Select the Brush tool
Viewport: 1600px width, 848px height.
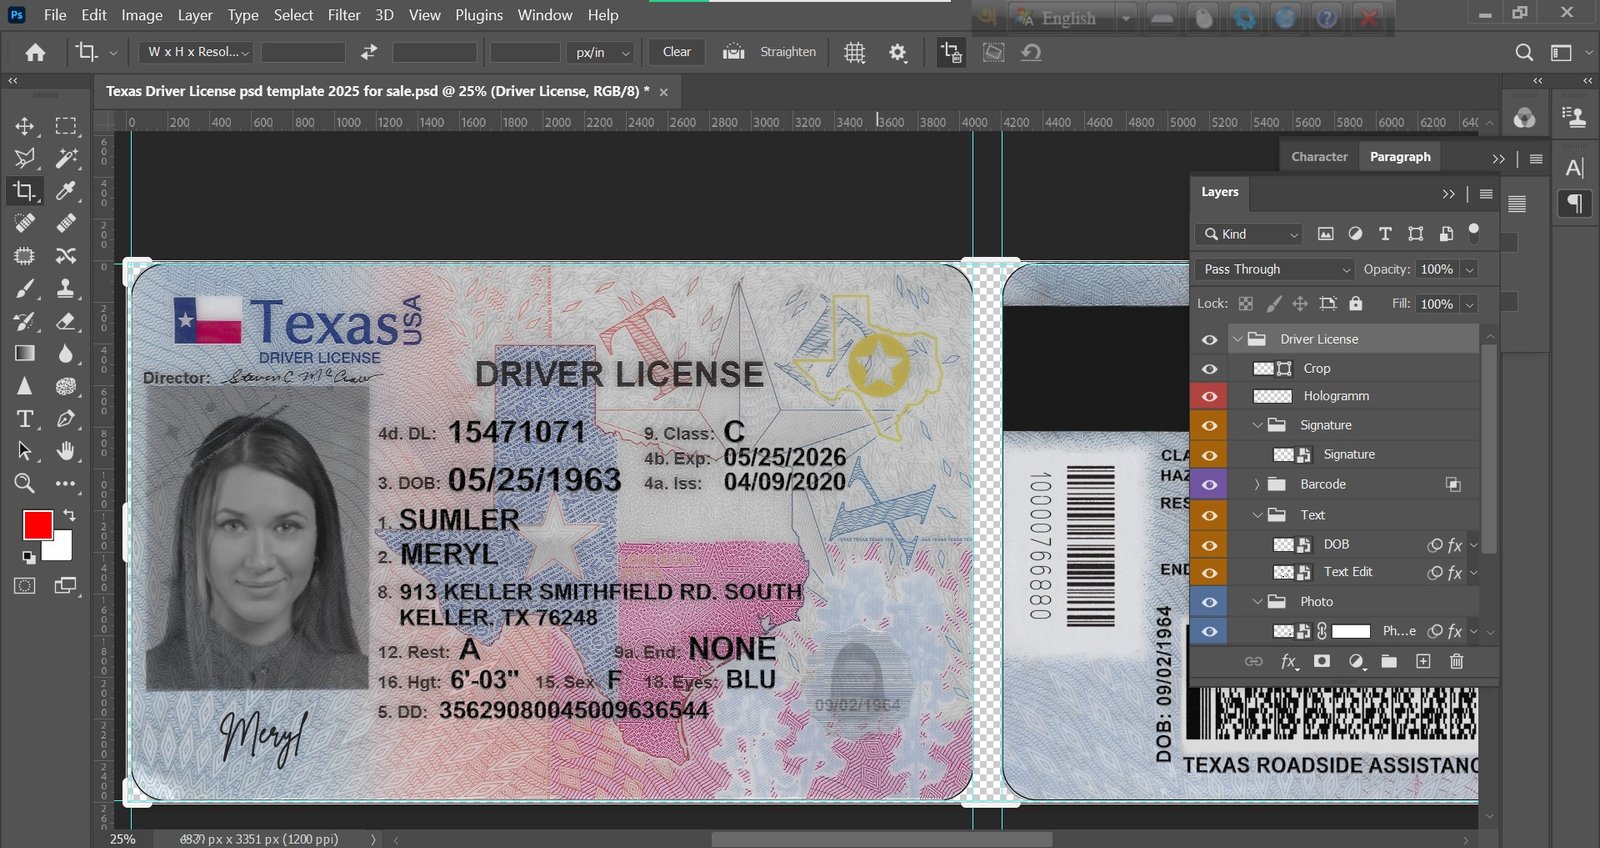[24, 289]
